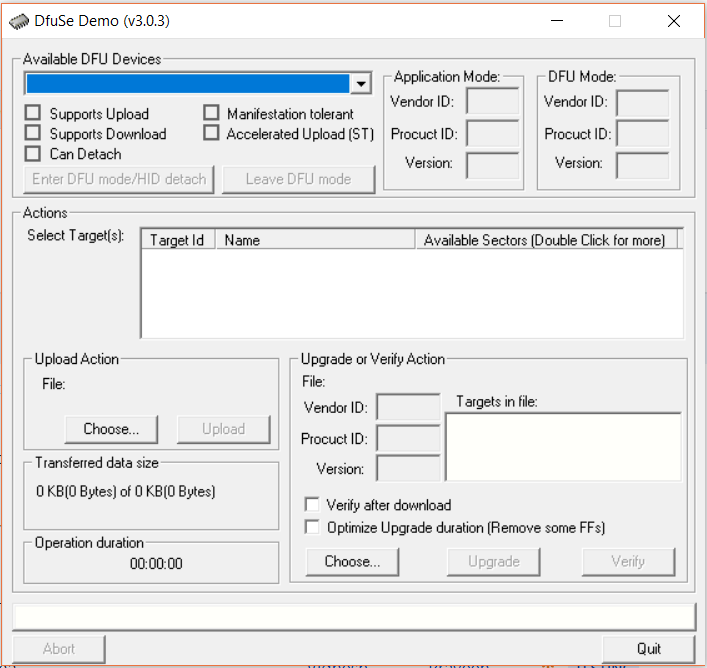Screen dimensions: 707x668
Task: Click the DFU Mode Version field
Action: tap(643, 165)
